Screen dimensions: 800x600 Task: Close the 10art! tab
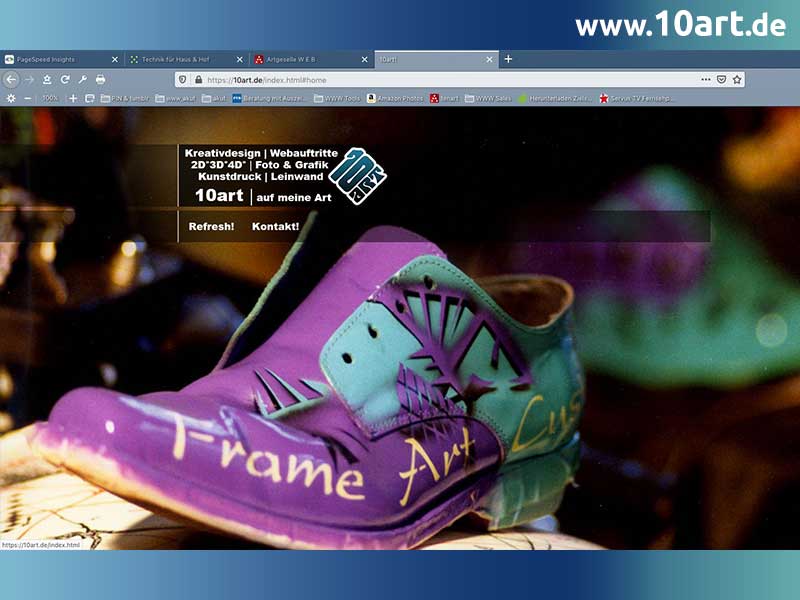coord(489,60)
